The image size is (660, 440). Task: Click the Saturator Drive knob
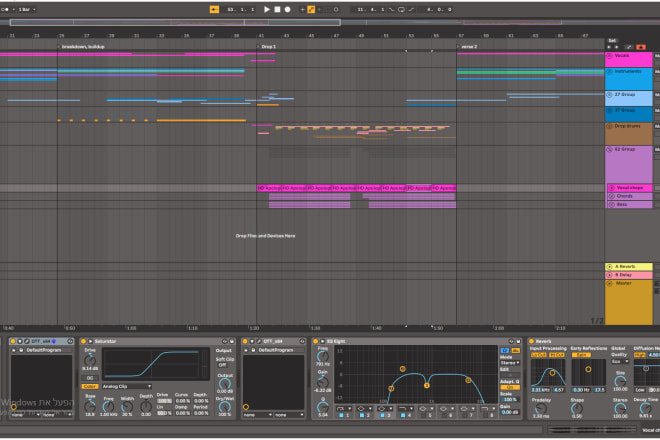pyautogui.click(x=90, y=360)
